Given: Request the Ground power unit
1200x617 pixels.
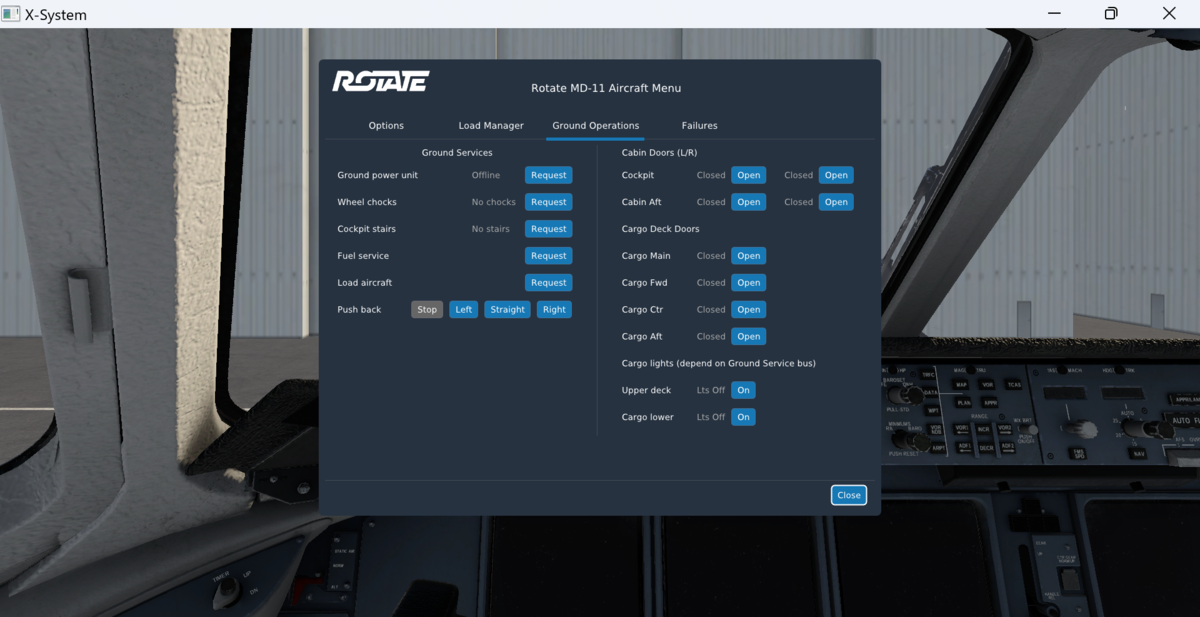Looking at the screenshot, I should point(549,175).
